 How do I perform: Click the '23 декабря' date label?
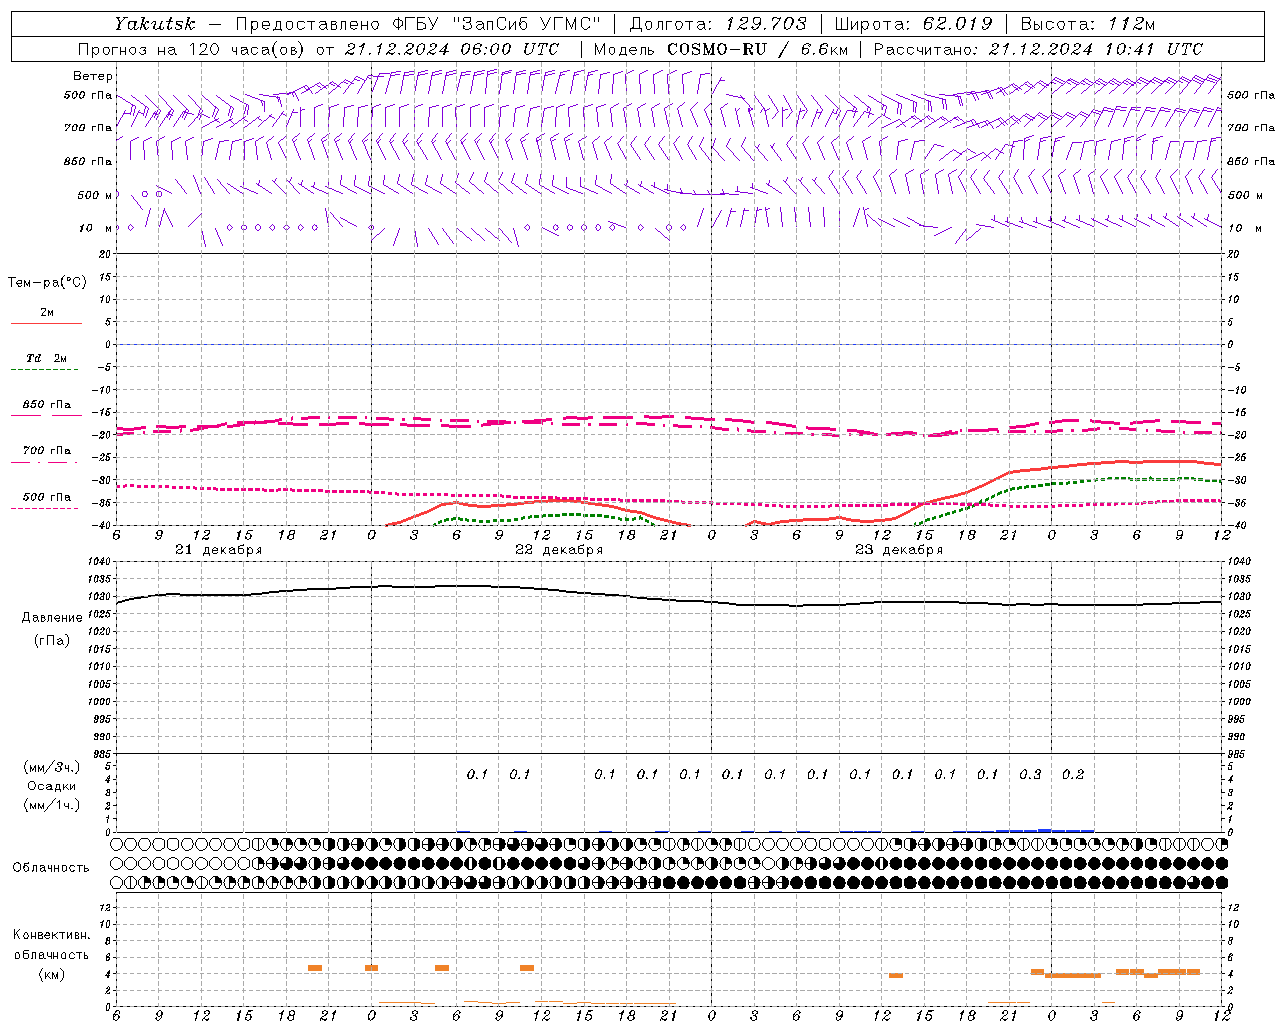899,550
